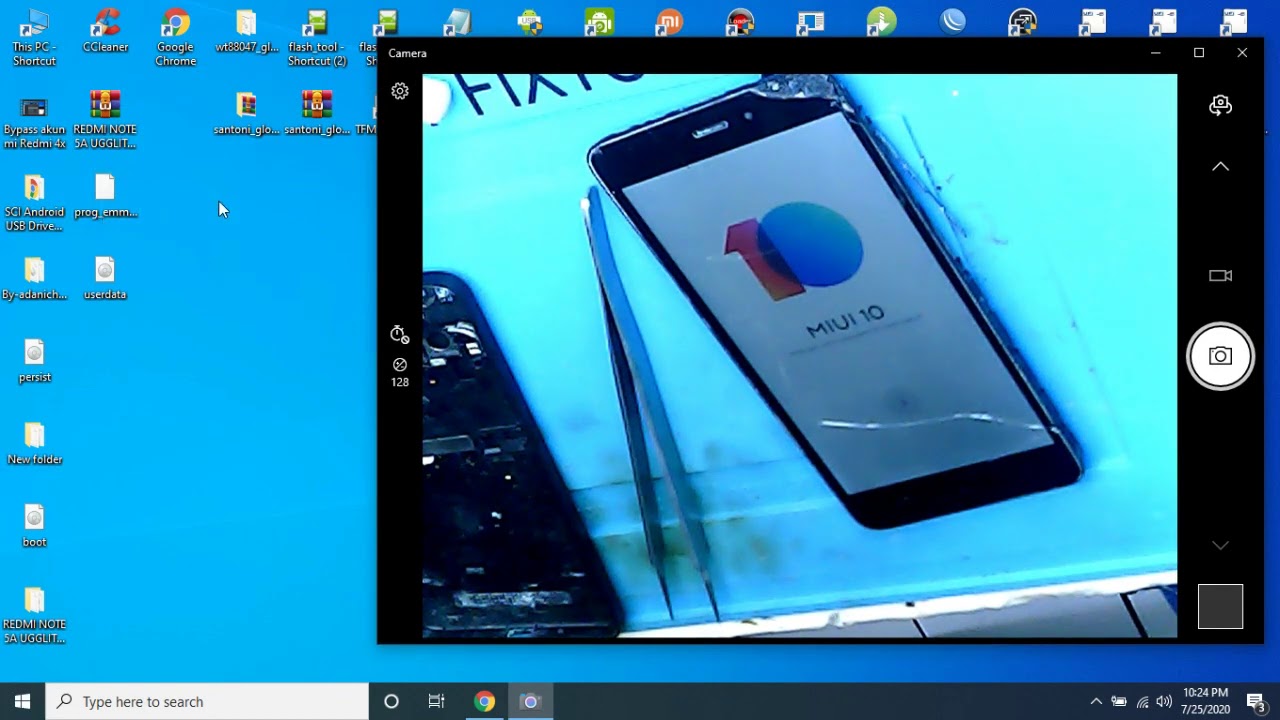
Task: Open the network tray icon
Action: point(1142,701)
